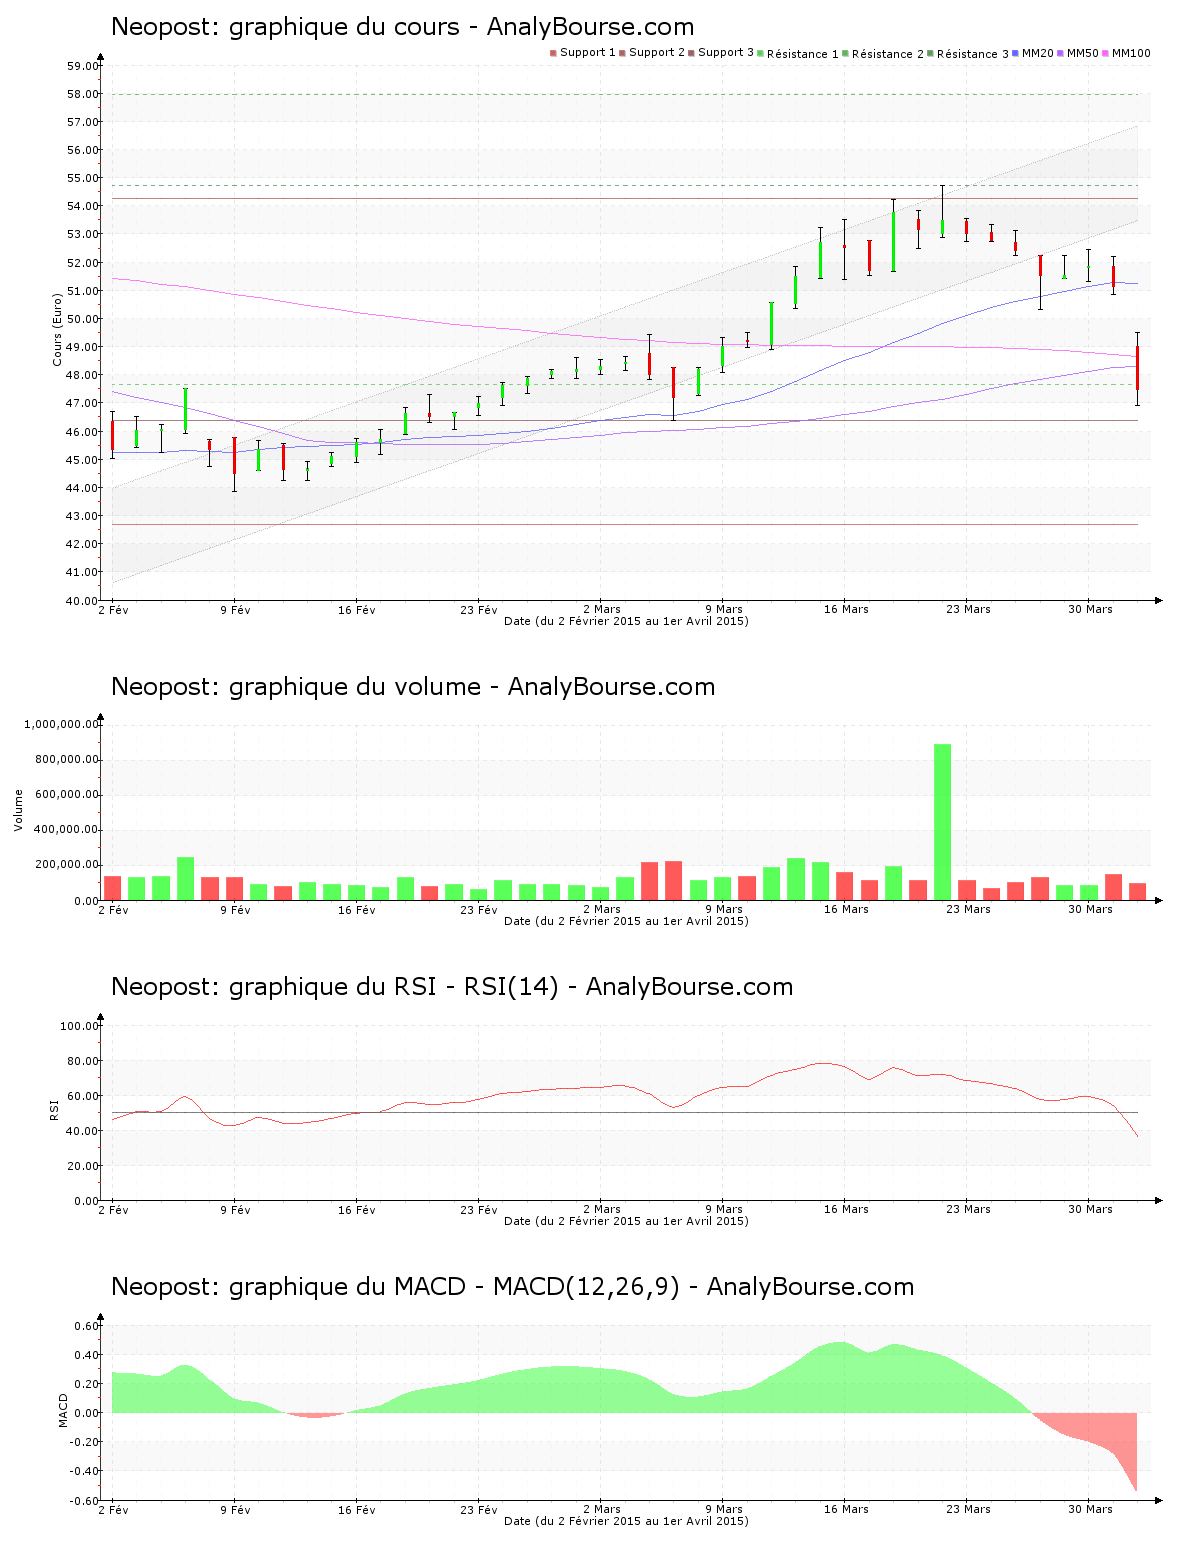Image resolution: width=1200 pixels, height=1550 pixels.
Task: Select the MM100 legend label
Action: (1131, 53)
